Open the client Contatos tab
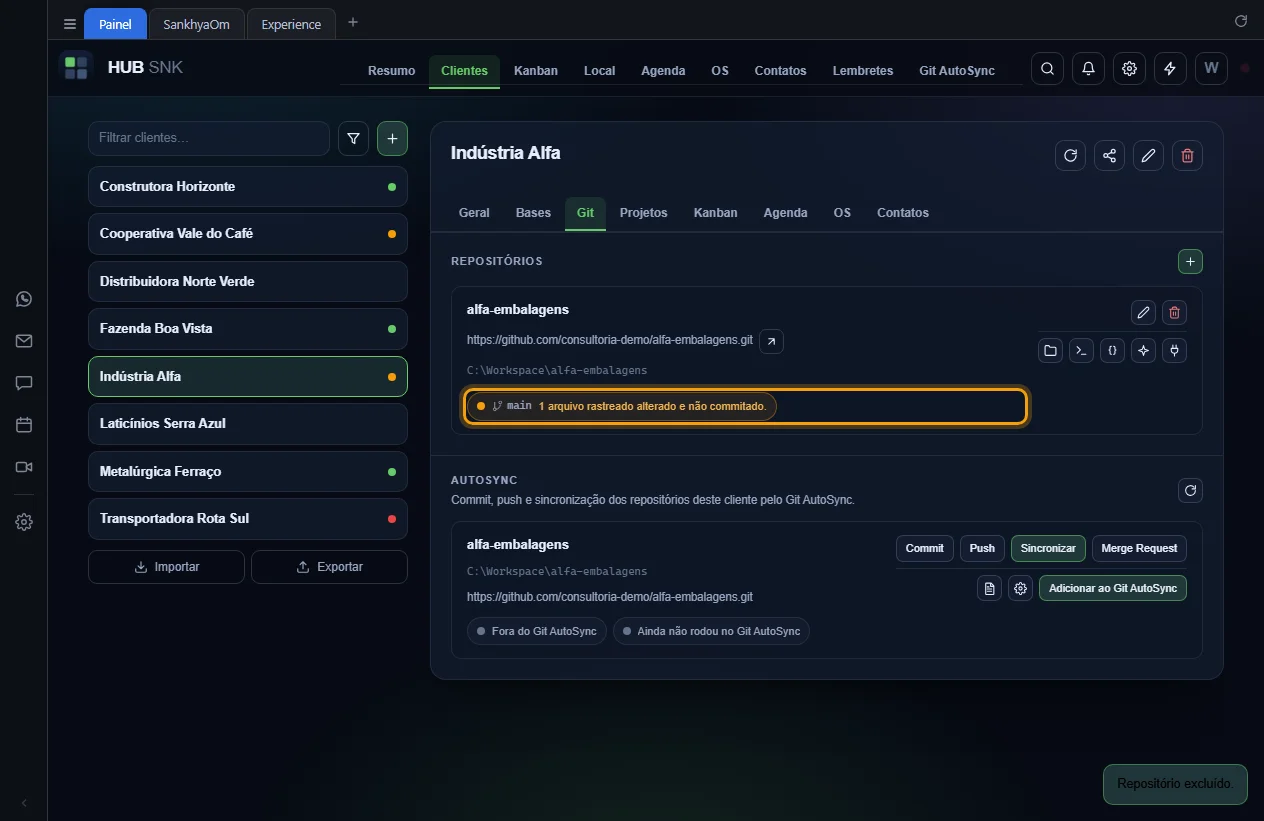Viewport: 1264px width, 821px height. [x=903, y=213]
